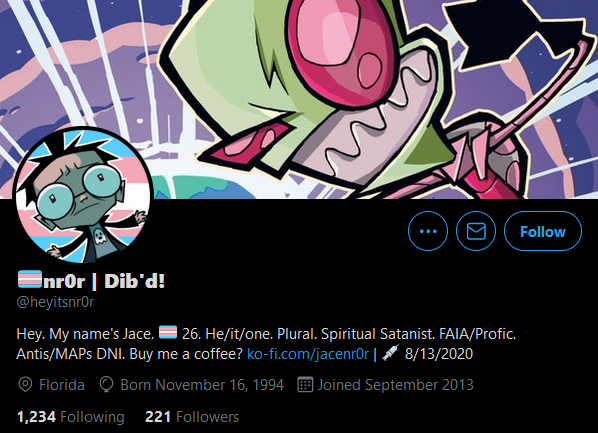Click the trans flag emoji in bio

pyautogui.click(x=168, y=332)
